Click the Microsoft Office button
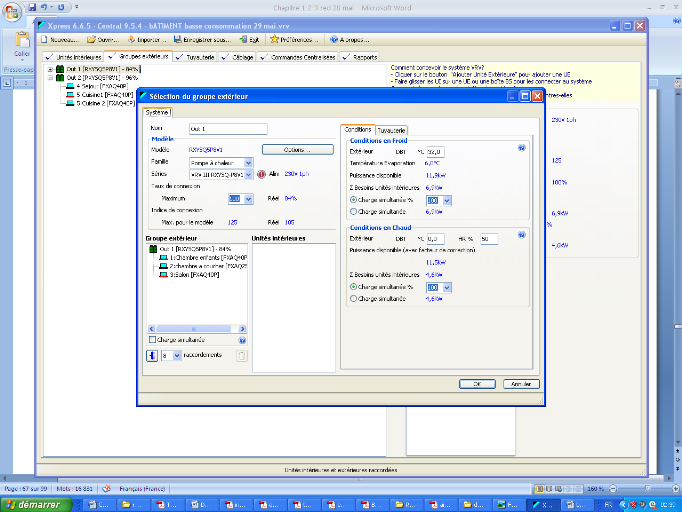 pyautogui.click(x=12, y=12)
